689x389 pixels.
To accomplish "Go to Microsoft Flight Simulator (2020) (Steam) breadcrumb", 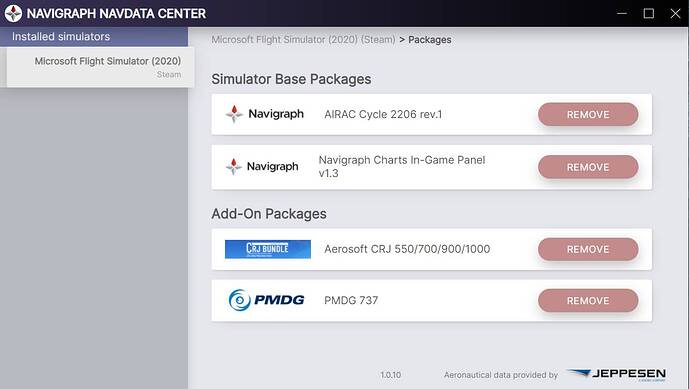I will click(303, 40).
